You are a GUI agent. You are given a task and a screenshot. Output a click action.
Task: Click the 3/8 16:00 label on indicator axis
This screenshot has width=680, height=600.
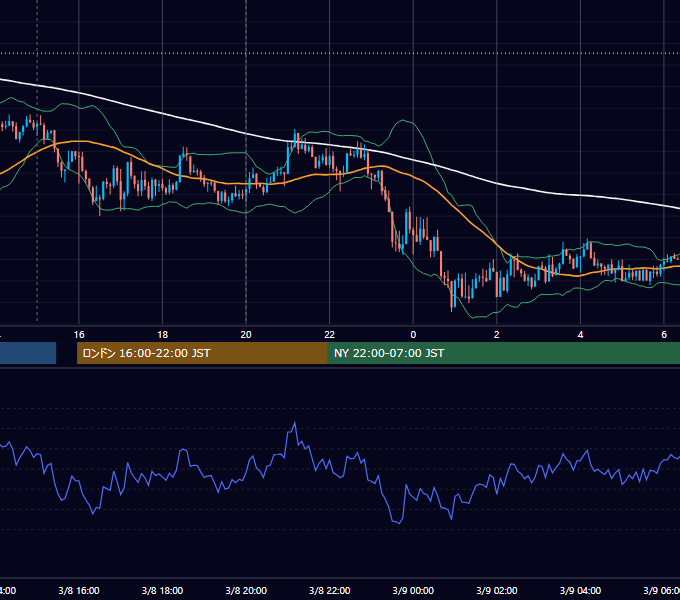point(79,590)
